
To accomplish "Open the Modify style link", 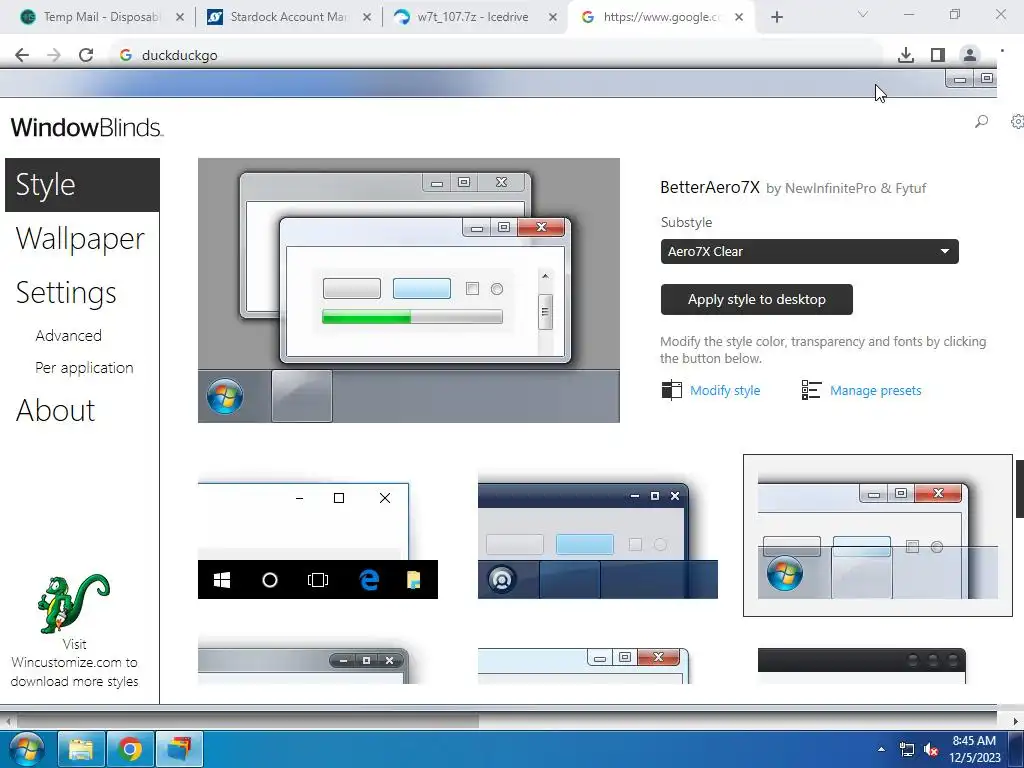I will click(725, 391).
